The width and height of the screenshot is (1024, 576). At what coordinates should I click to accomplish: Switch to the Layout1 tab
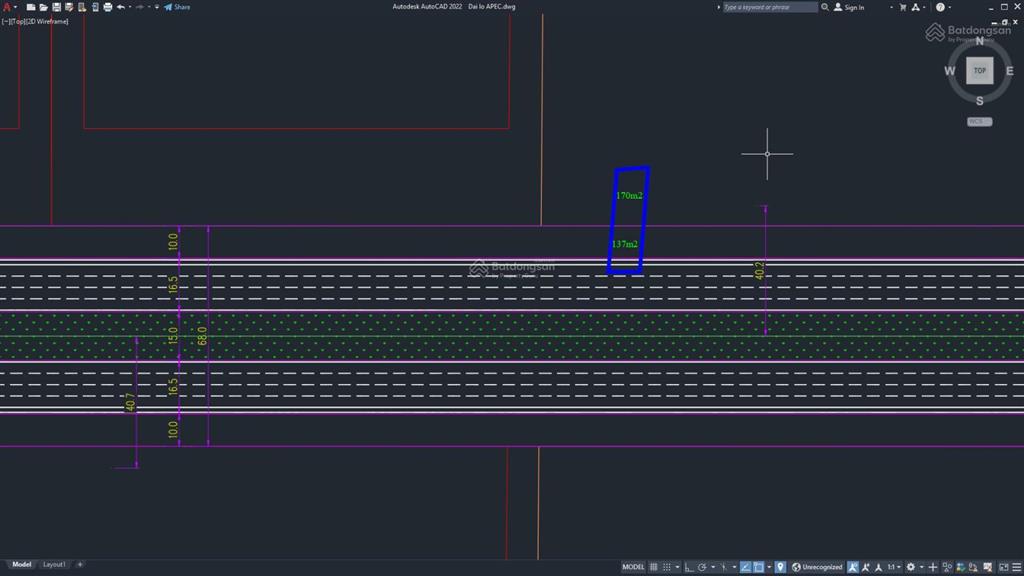(54, 564)
